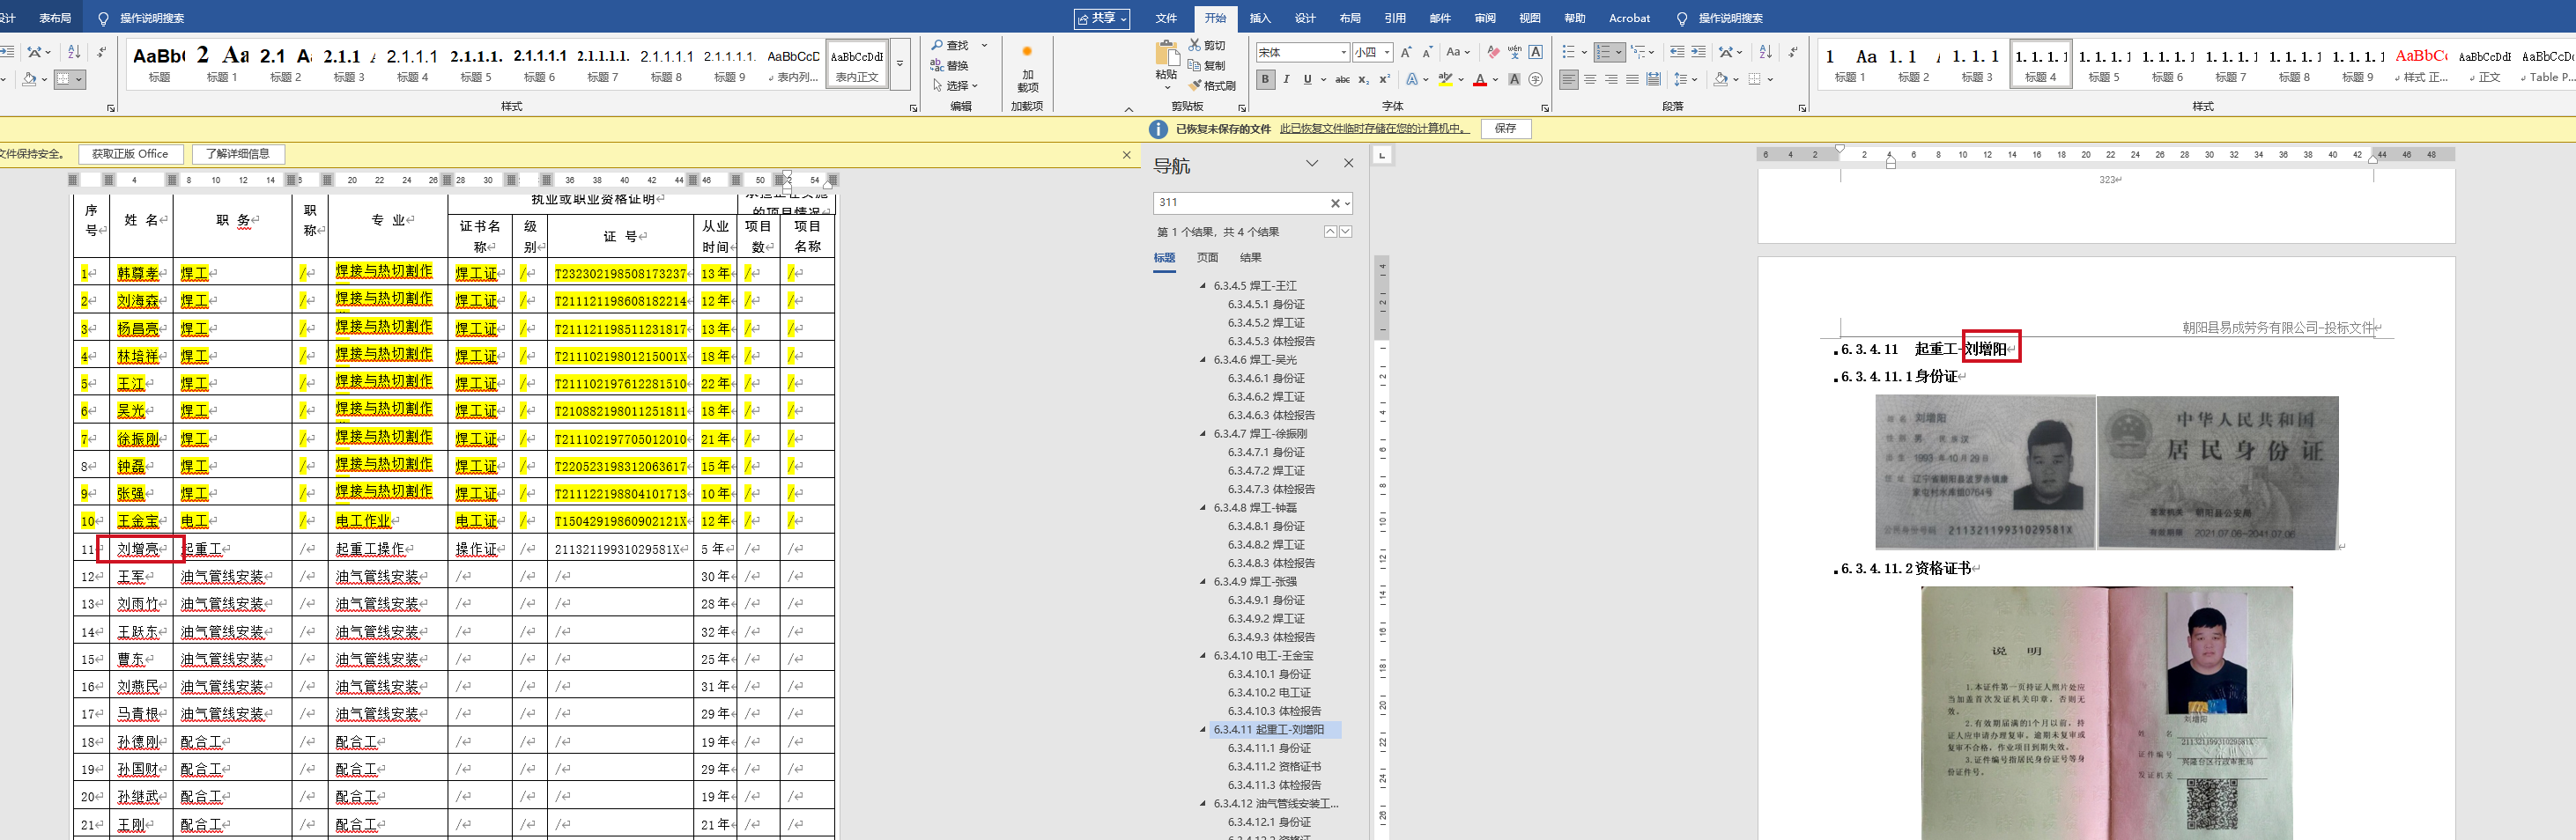Viewport: 2576px width, 840px height.
Task: Toggle show paragraph marks in right window
Action: click(x=1792, y=52)
